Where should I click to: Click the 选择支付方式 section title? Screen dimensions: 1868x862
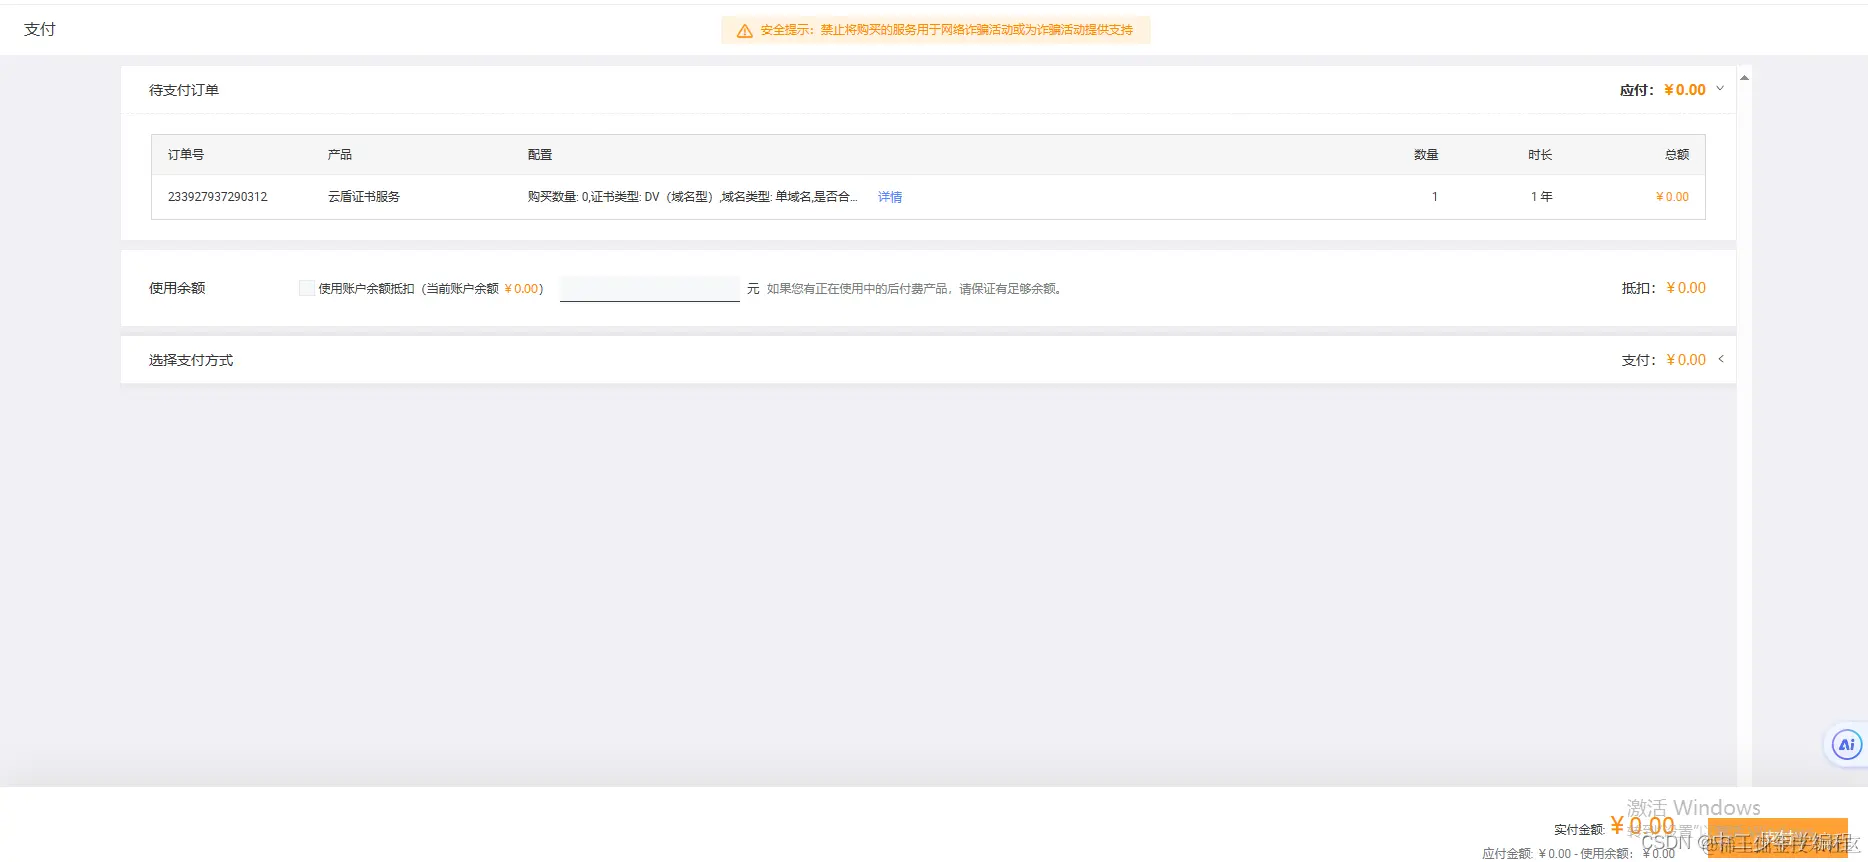[191, 360]
